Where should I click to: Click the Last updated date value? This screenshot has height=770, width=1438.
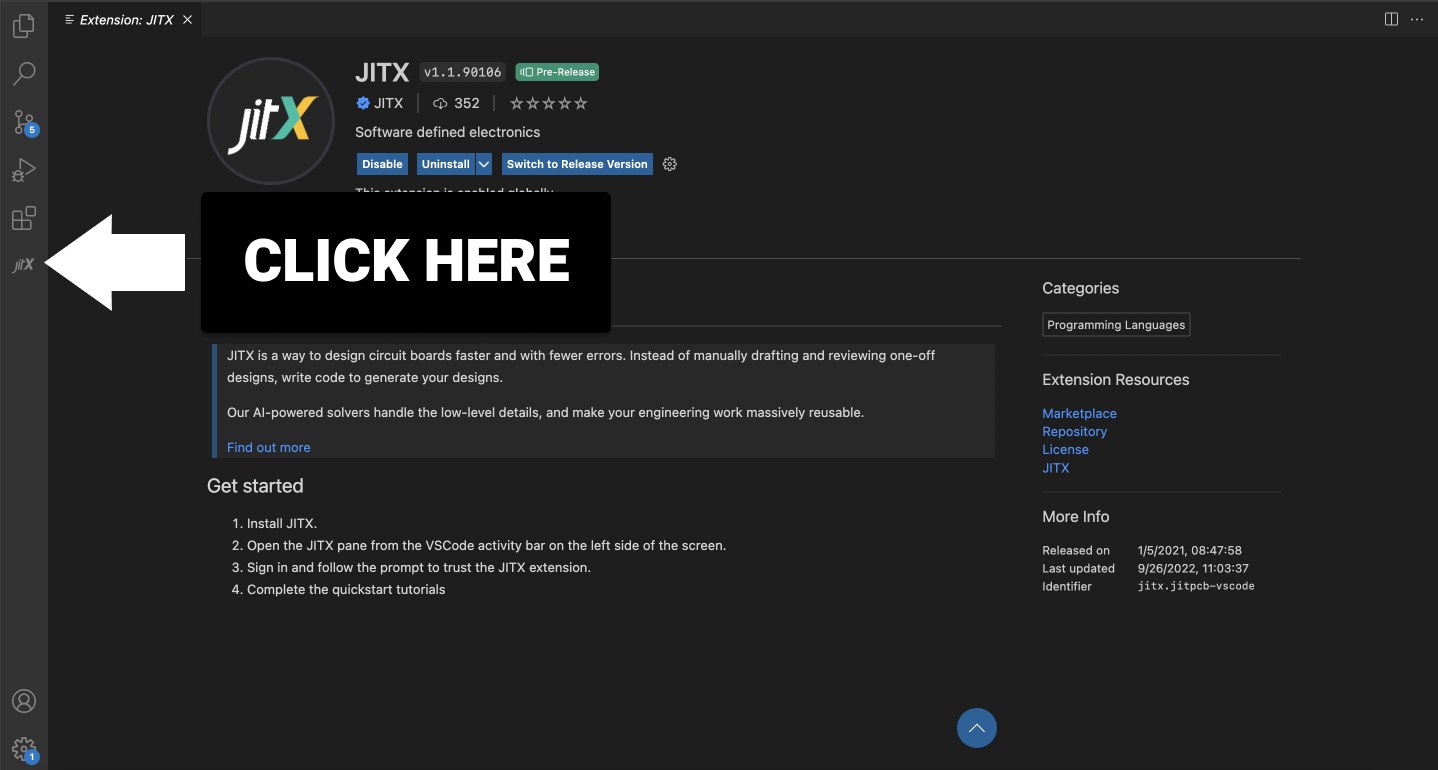click(1193, 568)
